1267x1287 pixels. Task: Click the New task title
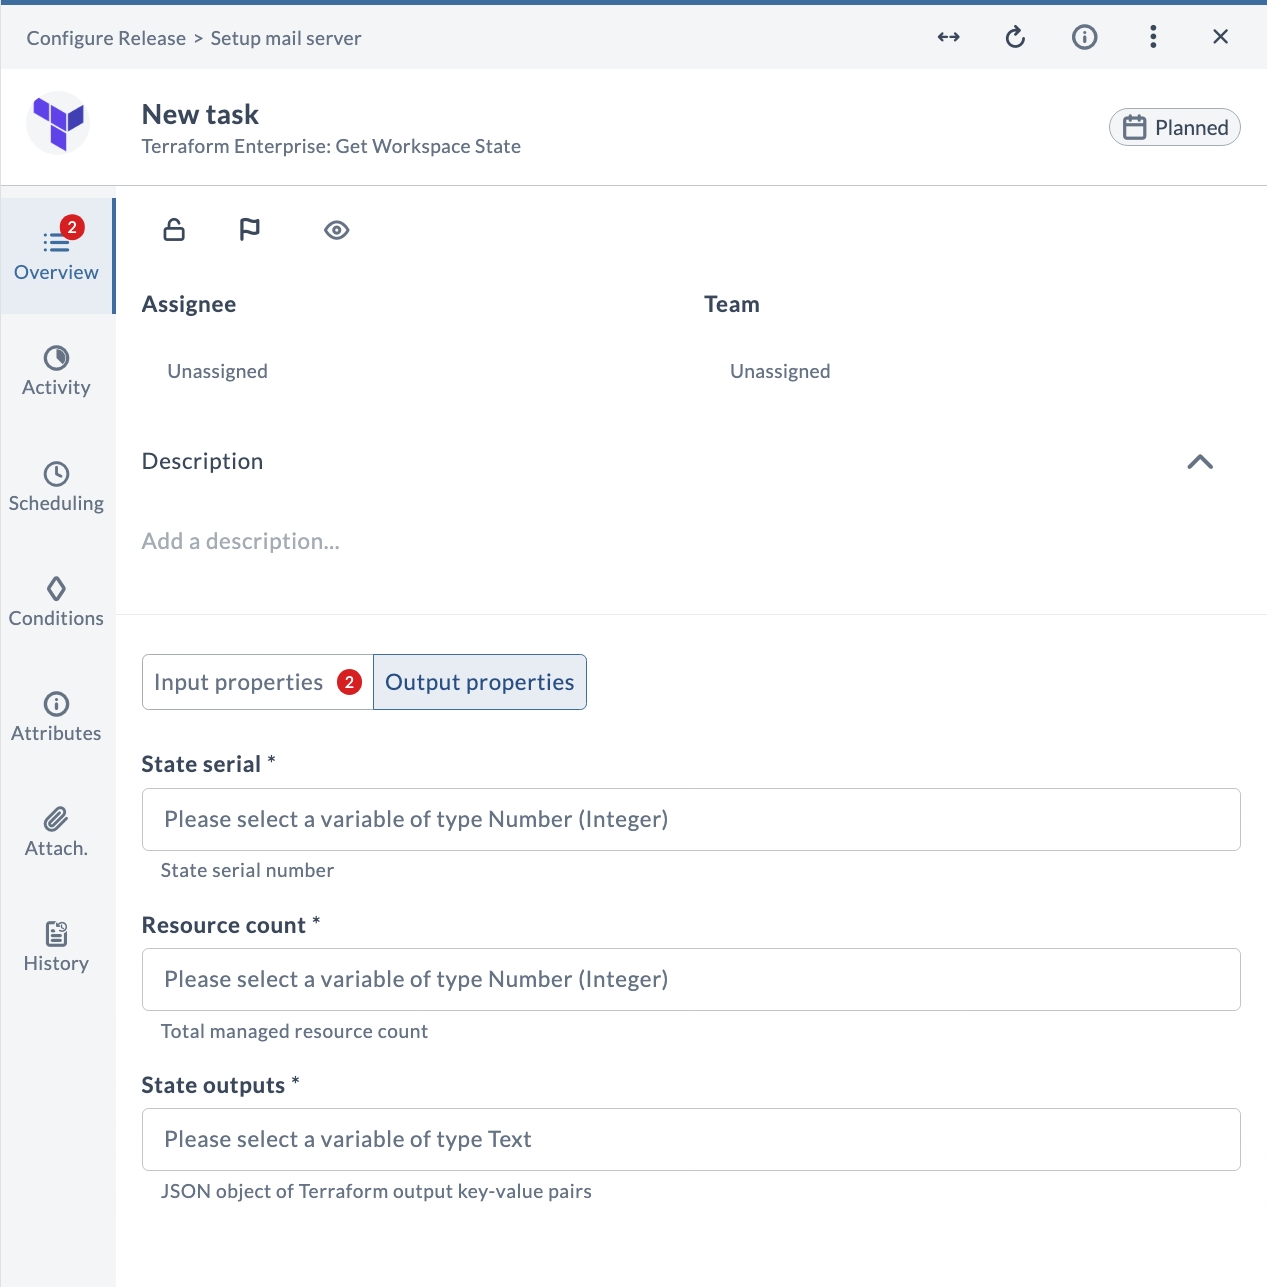point(200,114)
